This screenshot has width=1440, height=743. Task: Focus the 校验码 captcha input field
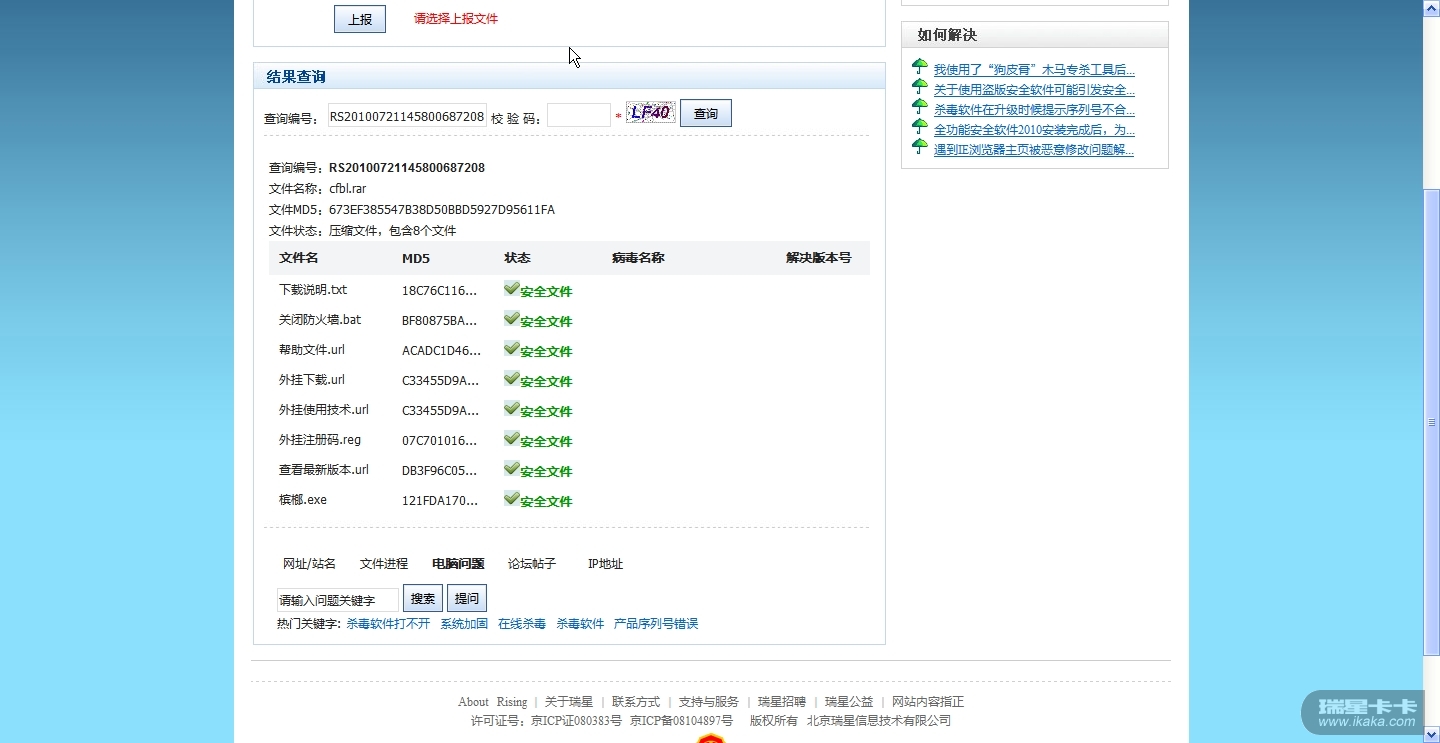coord(578,116)
